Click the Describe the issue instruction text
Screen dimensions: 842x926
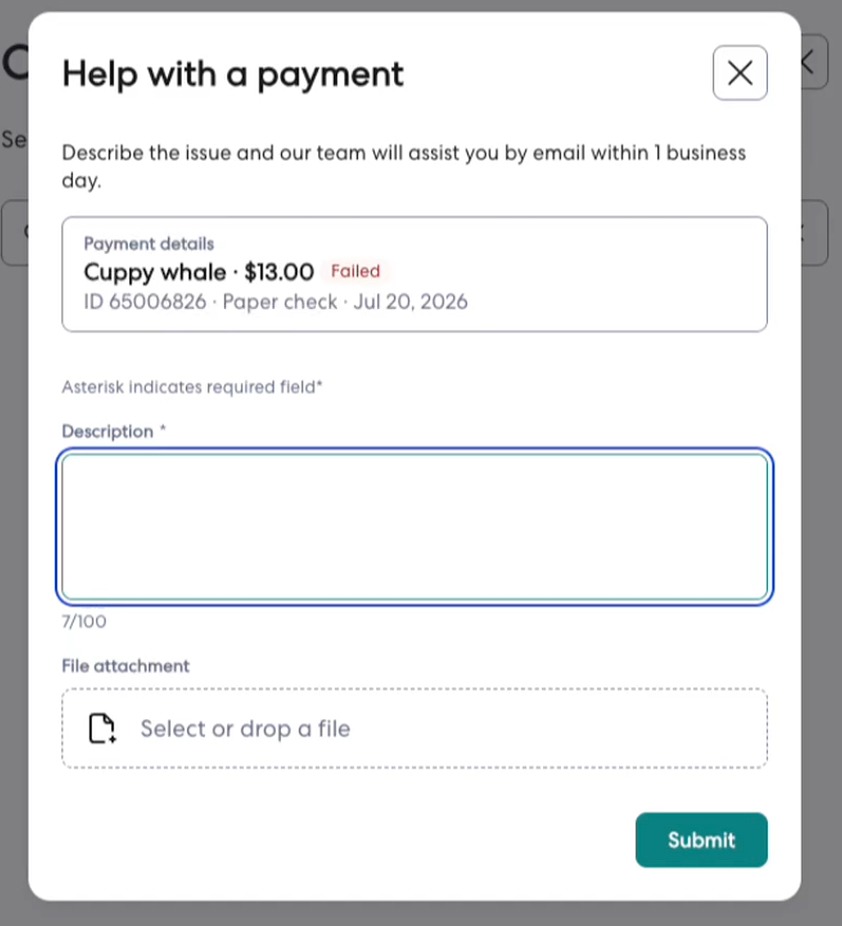(x=404, y=166)
